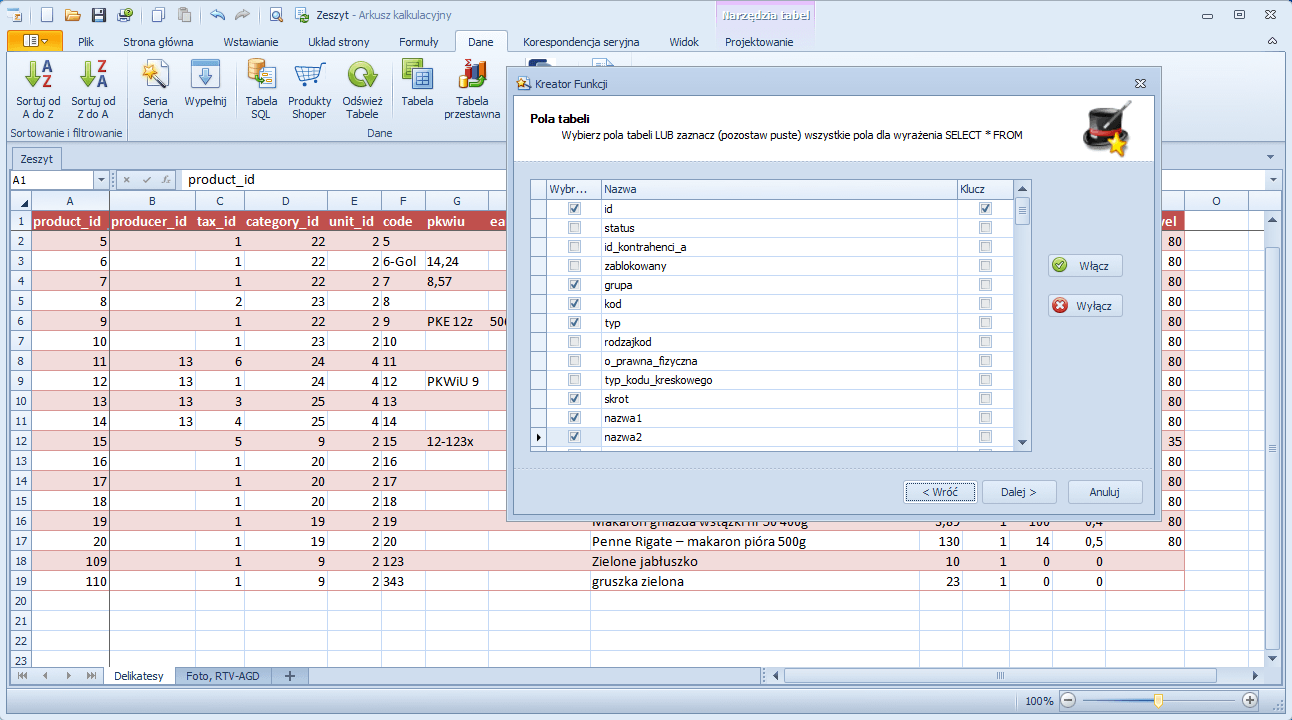1292x720 pixels.
Task: Expand the formula bar arrow
Action: [1272, 180]
